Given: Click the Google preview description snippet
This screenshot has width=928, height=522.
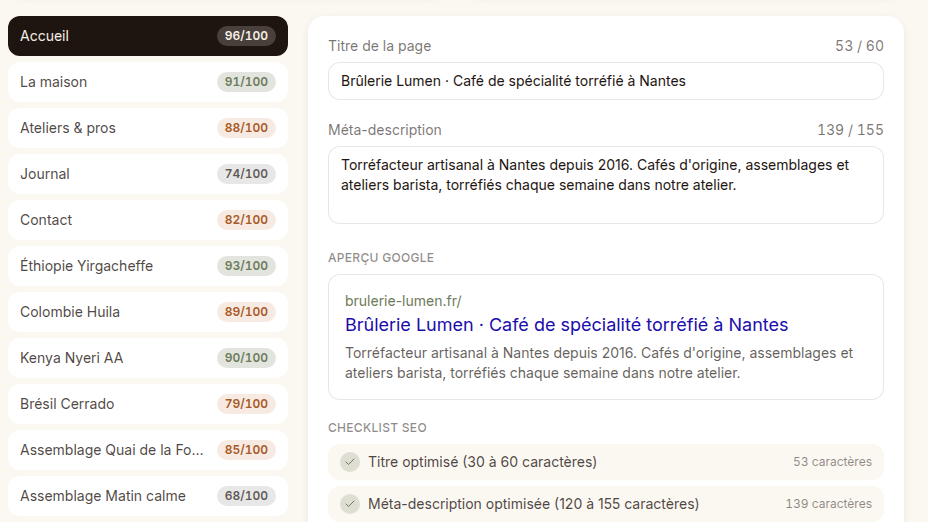Looking at the screenshot, I should 599,363.
